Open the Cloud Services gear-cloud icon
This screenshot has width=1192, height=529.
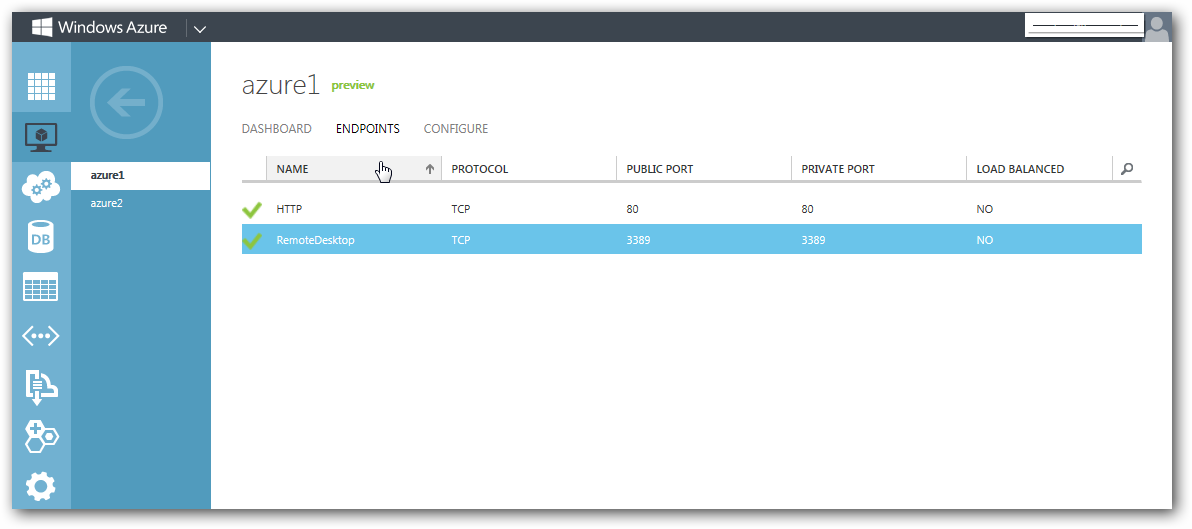[x=42, y=186]
